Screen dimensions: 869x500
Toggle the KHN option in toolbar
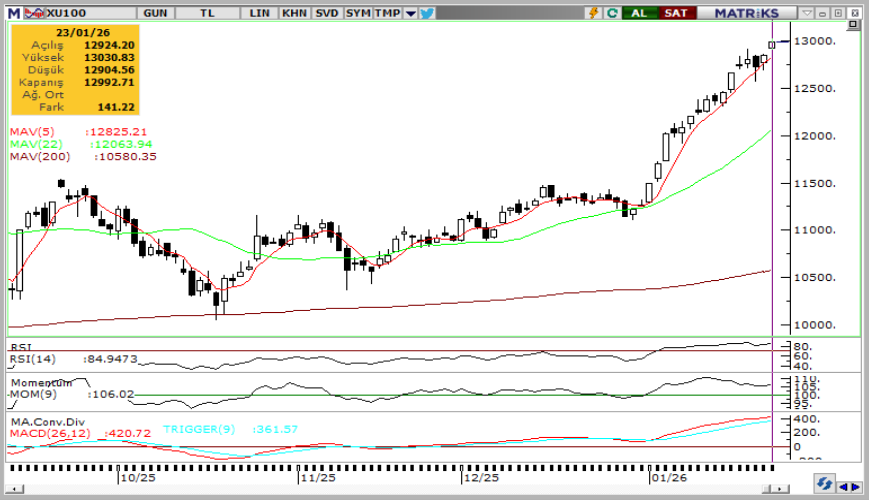(294, 13)
